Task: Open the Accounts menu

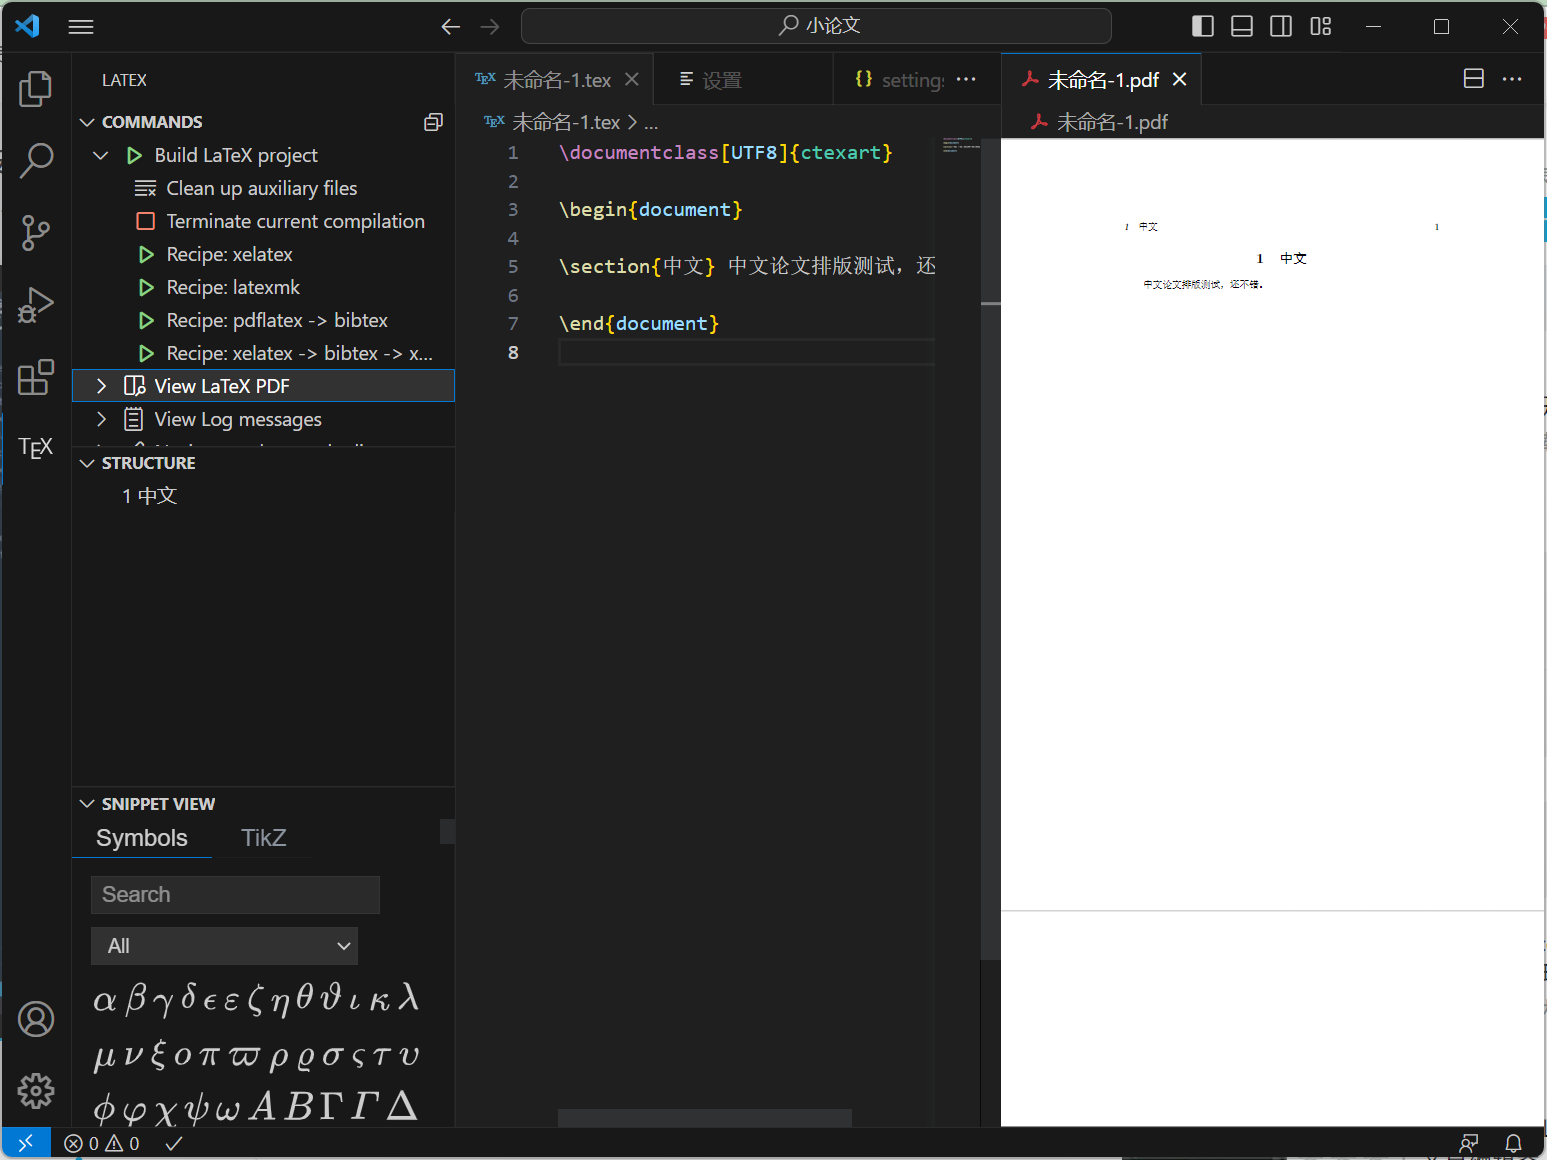Action: (x=36, y=1019)
